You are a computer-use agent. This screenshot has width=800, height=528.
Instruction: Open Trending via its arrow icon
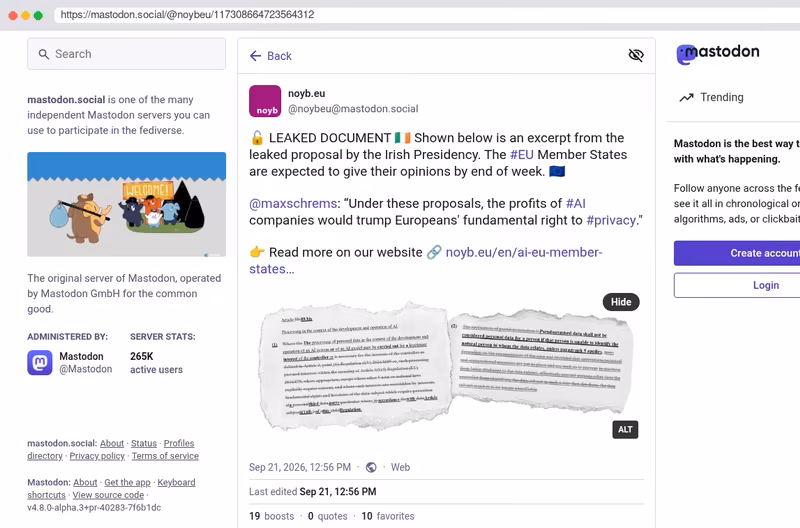pos(686,97)
